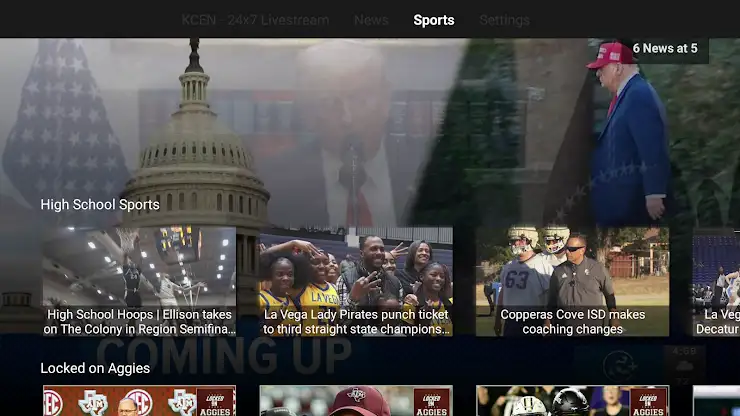Open the Locked on Aggies video with SEC logos
Viewport: 740px width, 416px height.
139,401
